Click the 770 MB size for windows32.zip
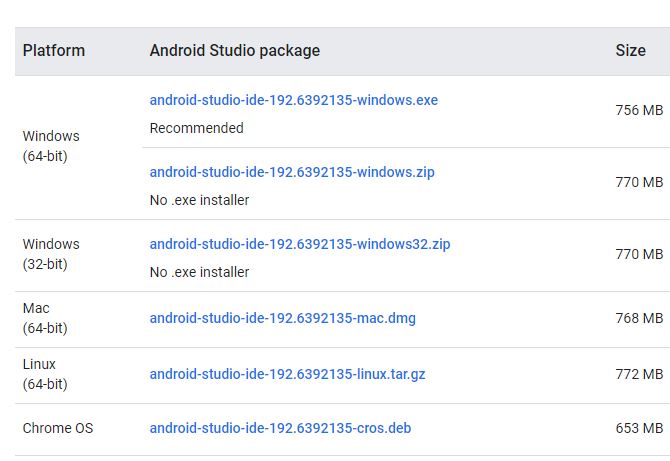The width and height of the screenshot is (670, 461). (639, 254)
